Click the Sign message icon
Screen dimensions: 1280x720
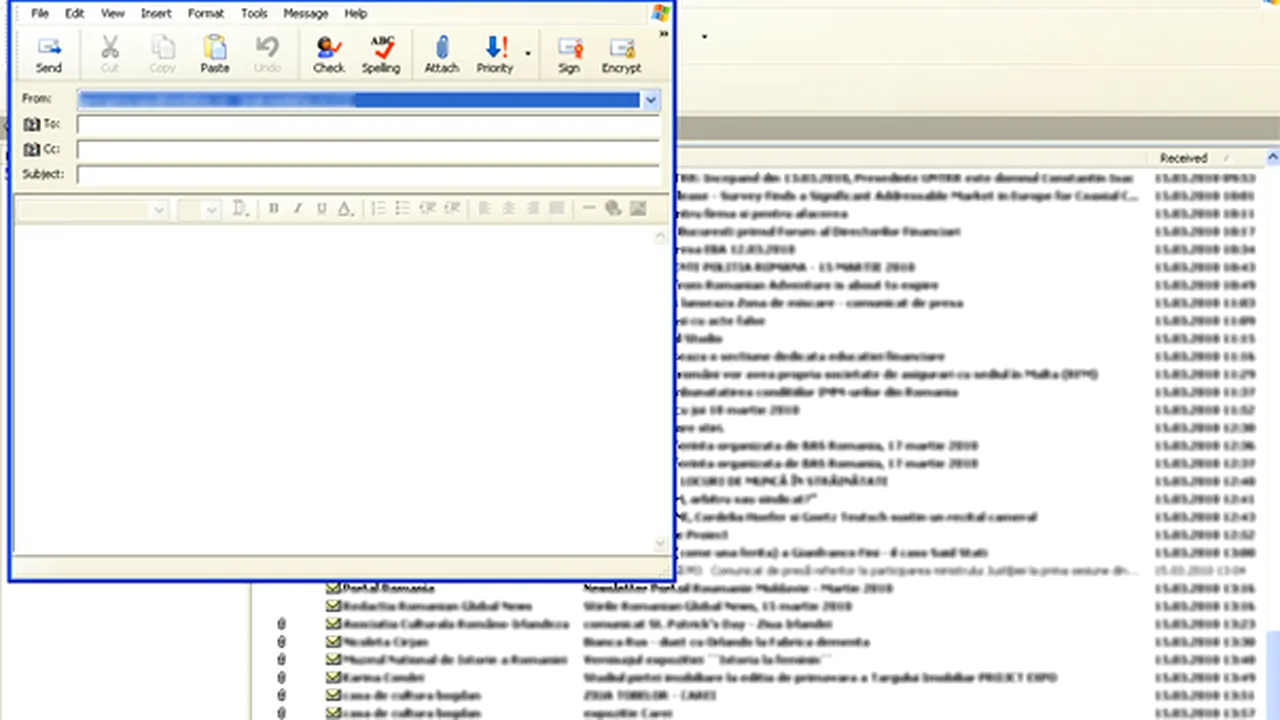point(569,54)
